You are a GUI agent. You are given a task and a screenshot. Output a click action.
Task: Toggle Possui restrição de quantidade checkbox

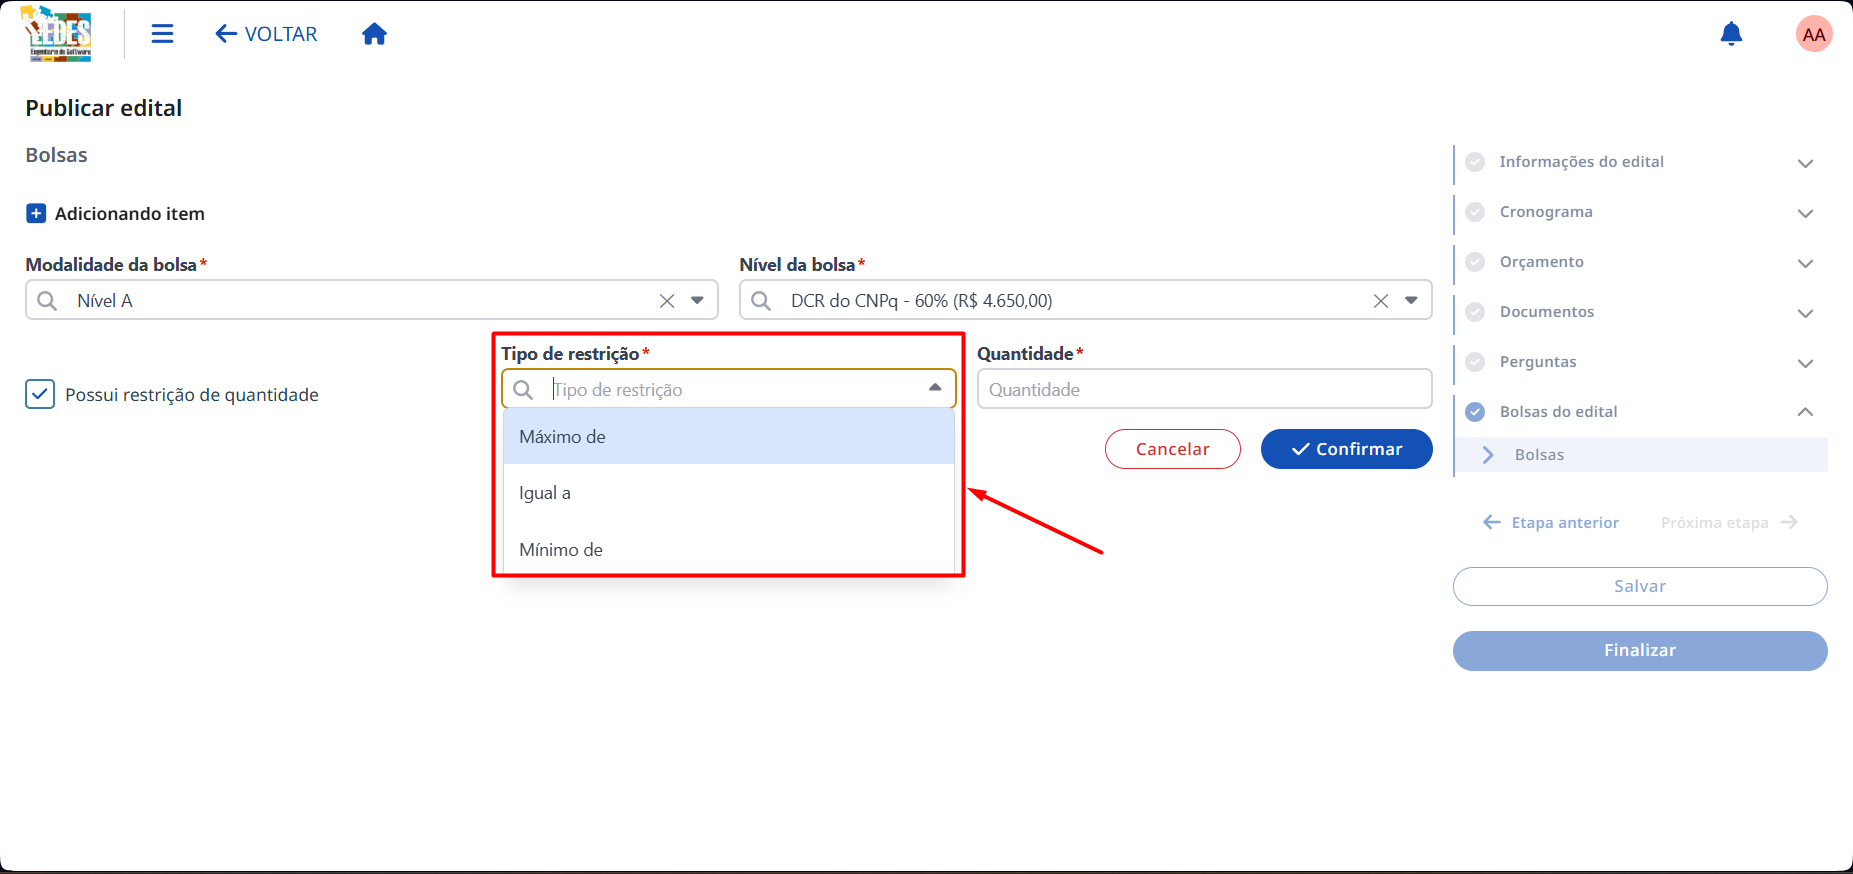[40, 394]
